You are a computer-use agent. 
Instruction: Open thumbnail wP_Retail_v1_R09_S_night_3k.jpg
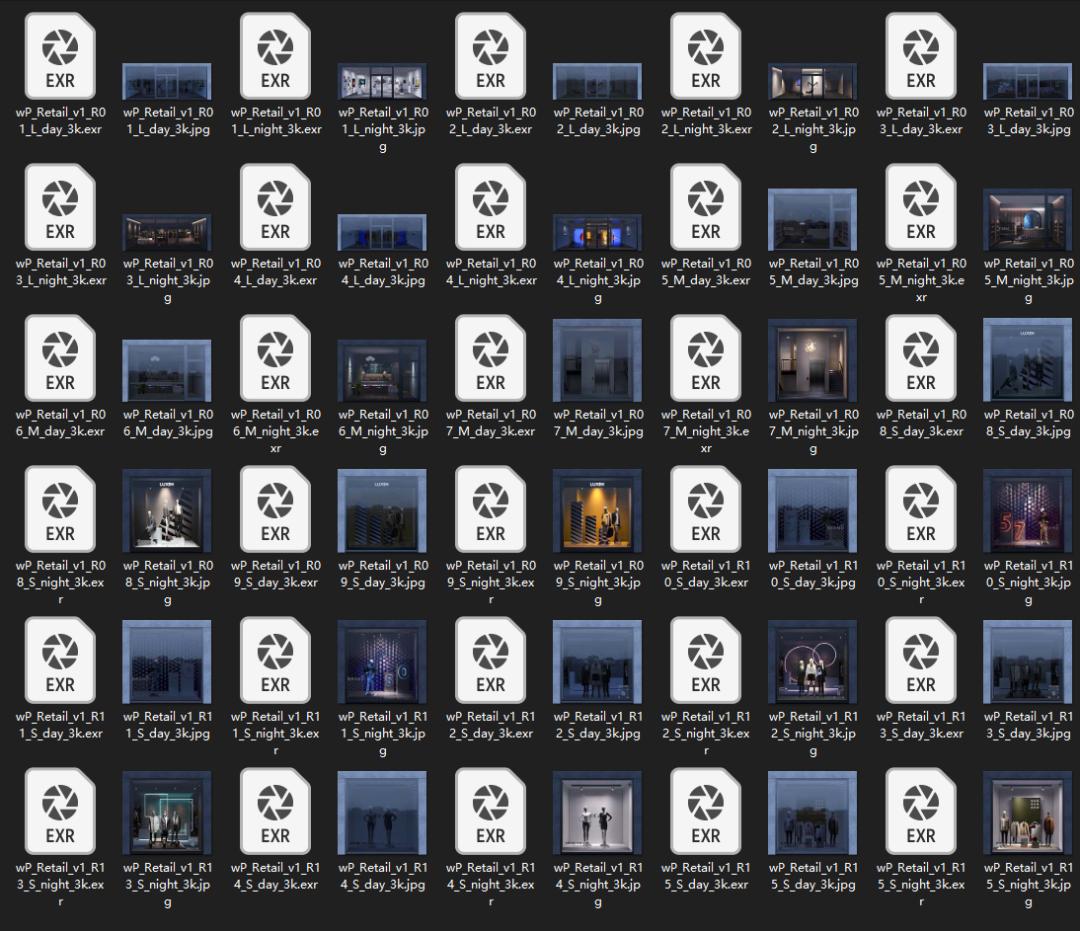coord(597,511)
